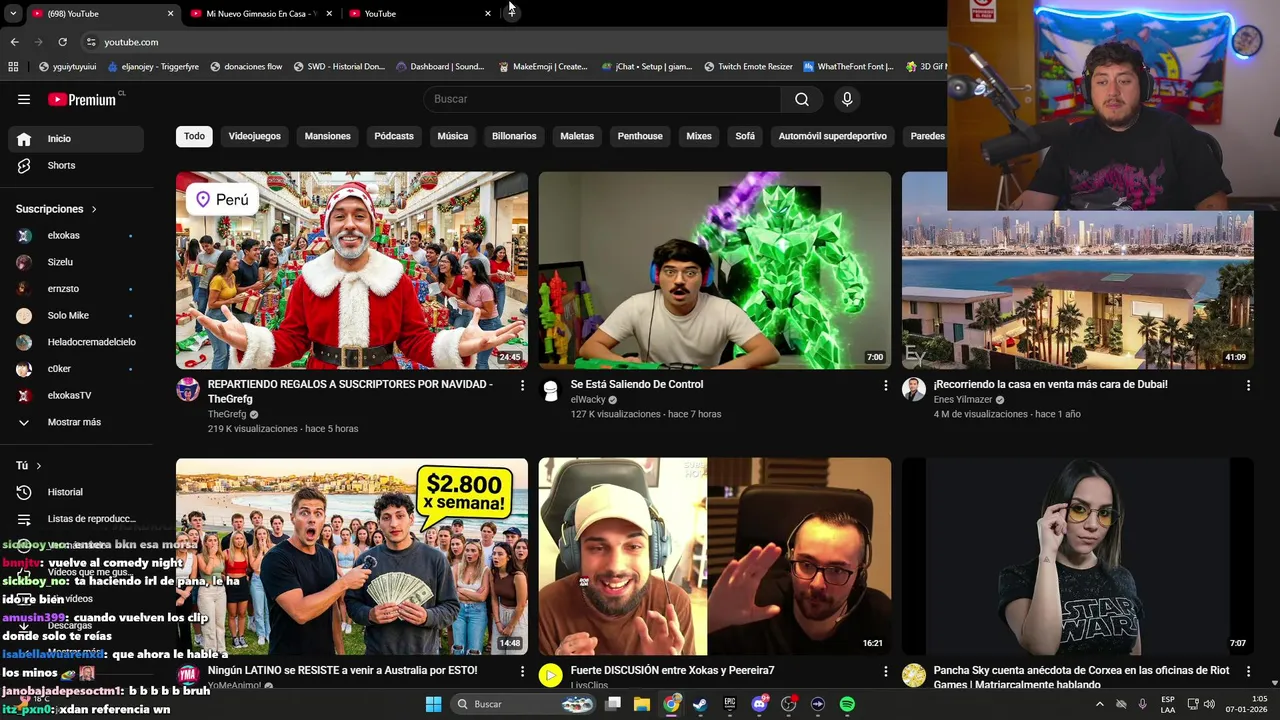Open the Xokas and Peereira7 discussion thumbnail
1280x720 pixels.
coord(715,556)
